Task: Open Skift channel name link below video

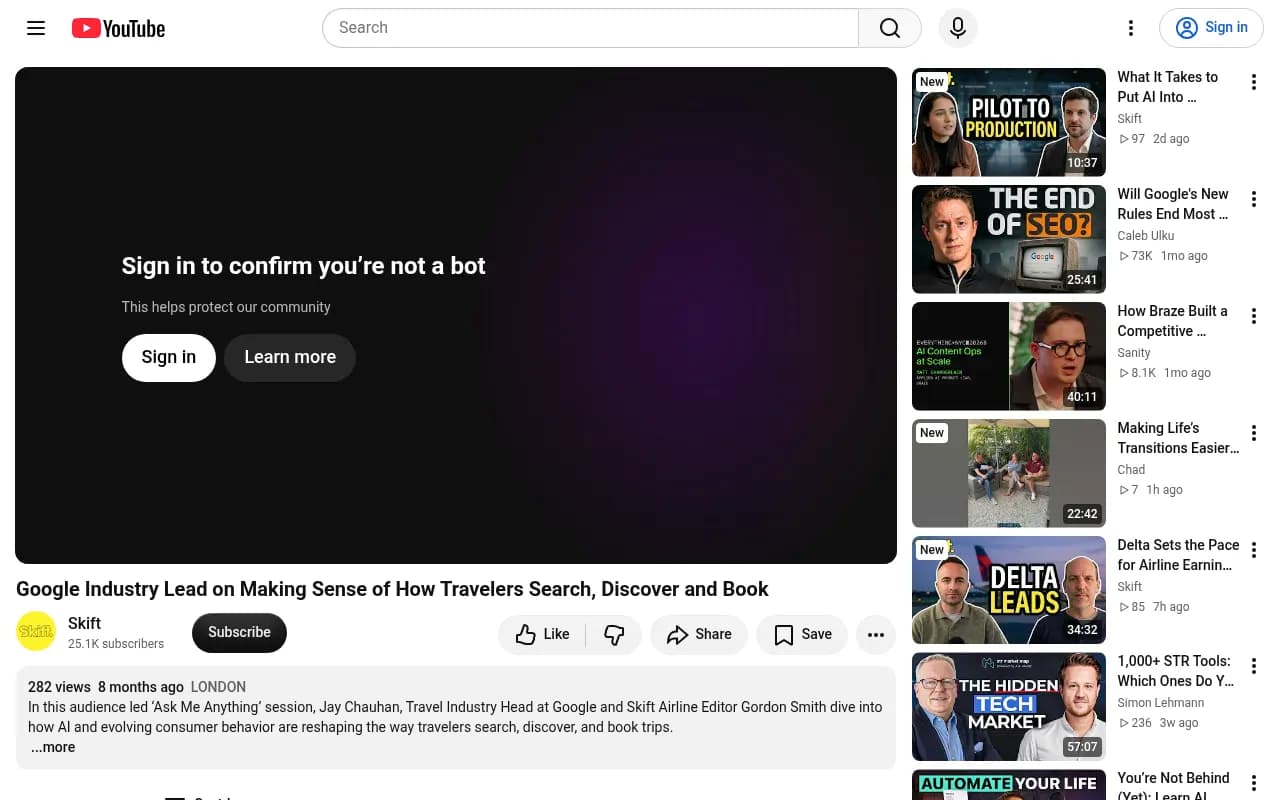Action: tap(85, 623)
